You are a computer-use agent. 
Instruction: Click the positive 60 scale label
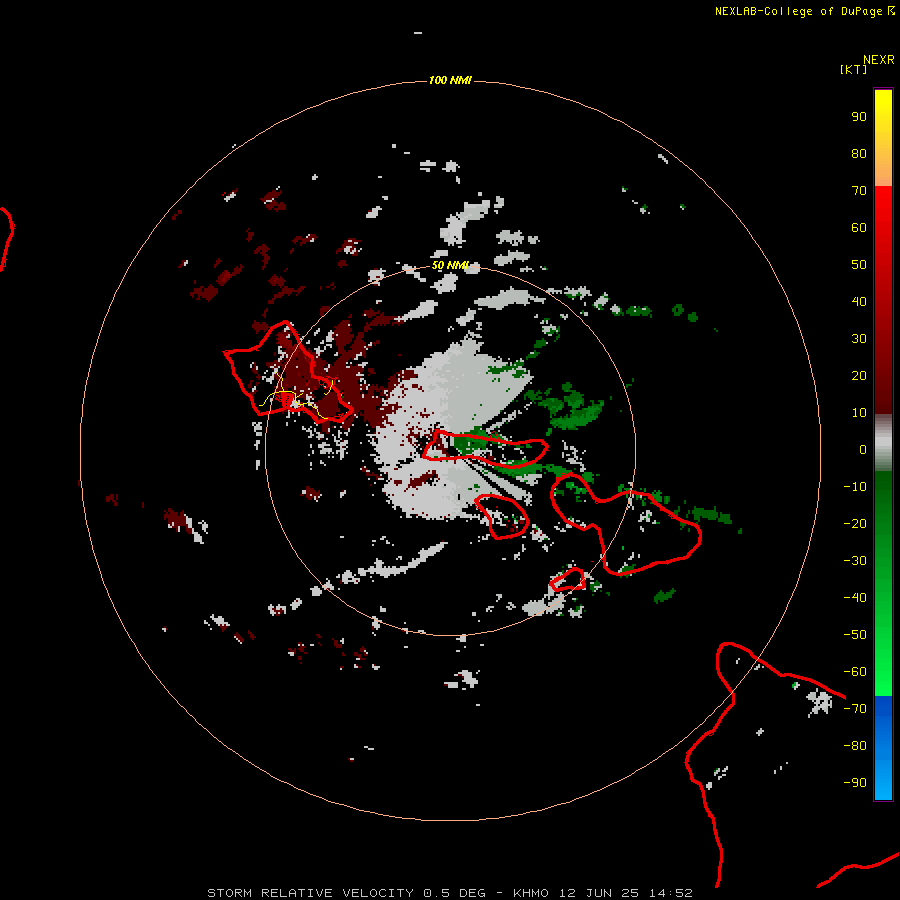859,227
